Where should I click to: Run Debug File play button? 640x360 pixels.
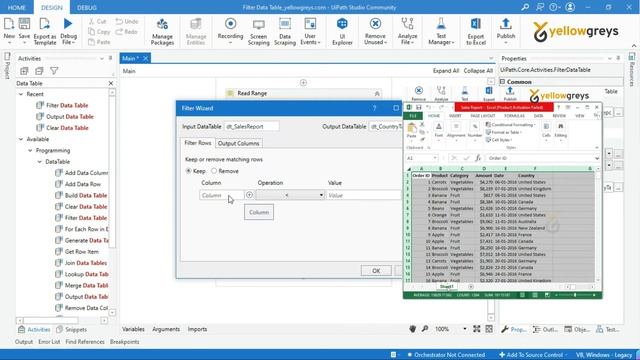tap(68, 24)
